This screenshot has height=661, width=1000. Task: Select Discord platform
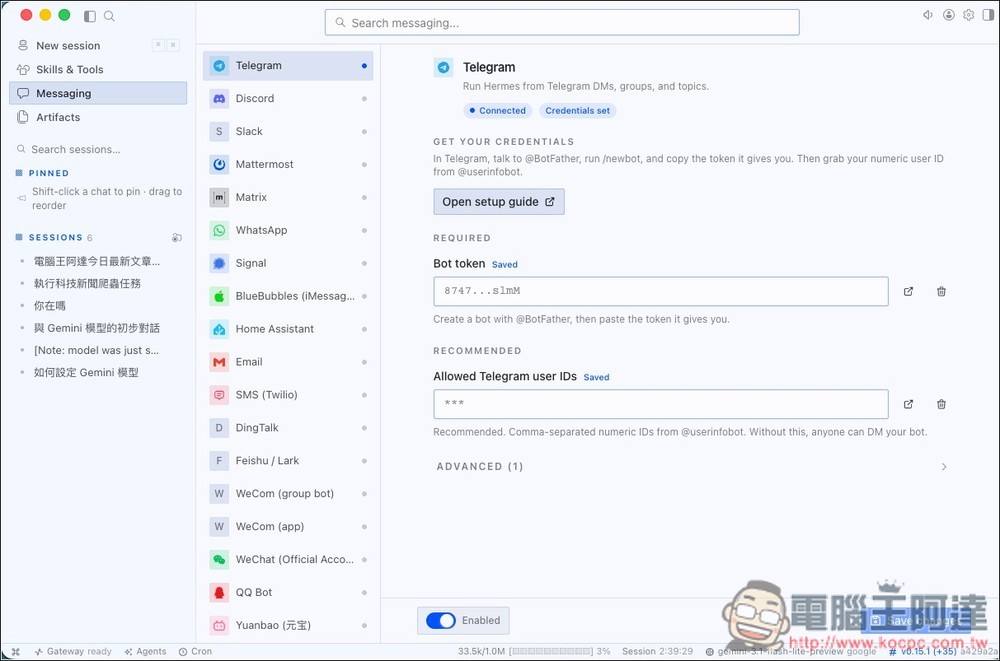[x=288, y=98]
